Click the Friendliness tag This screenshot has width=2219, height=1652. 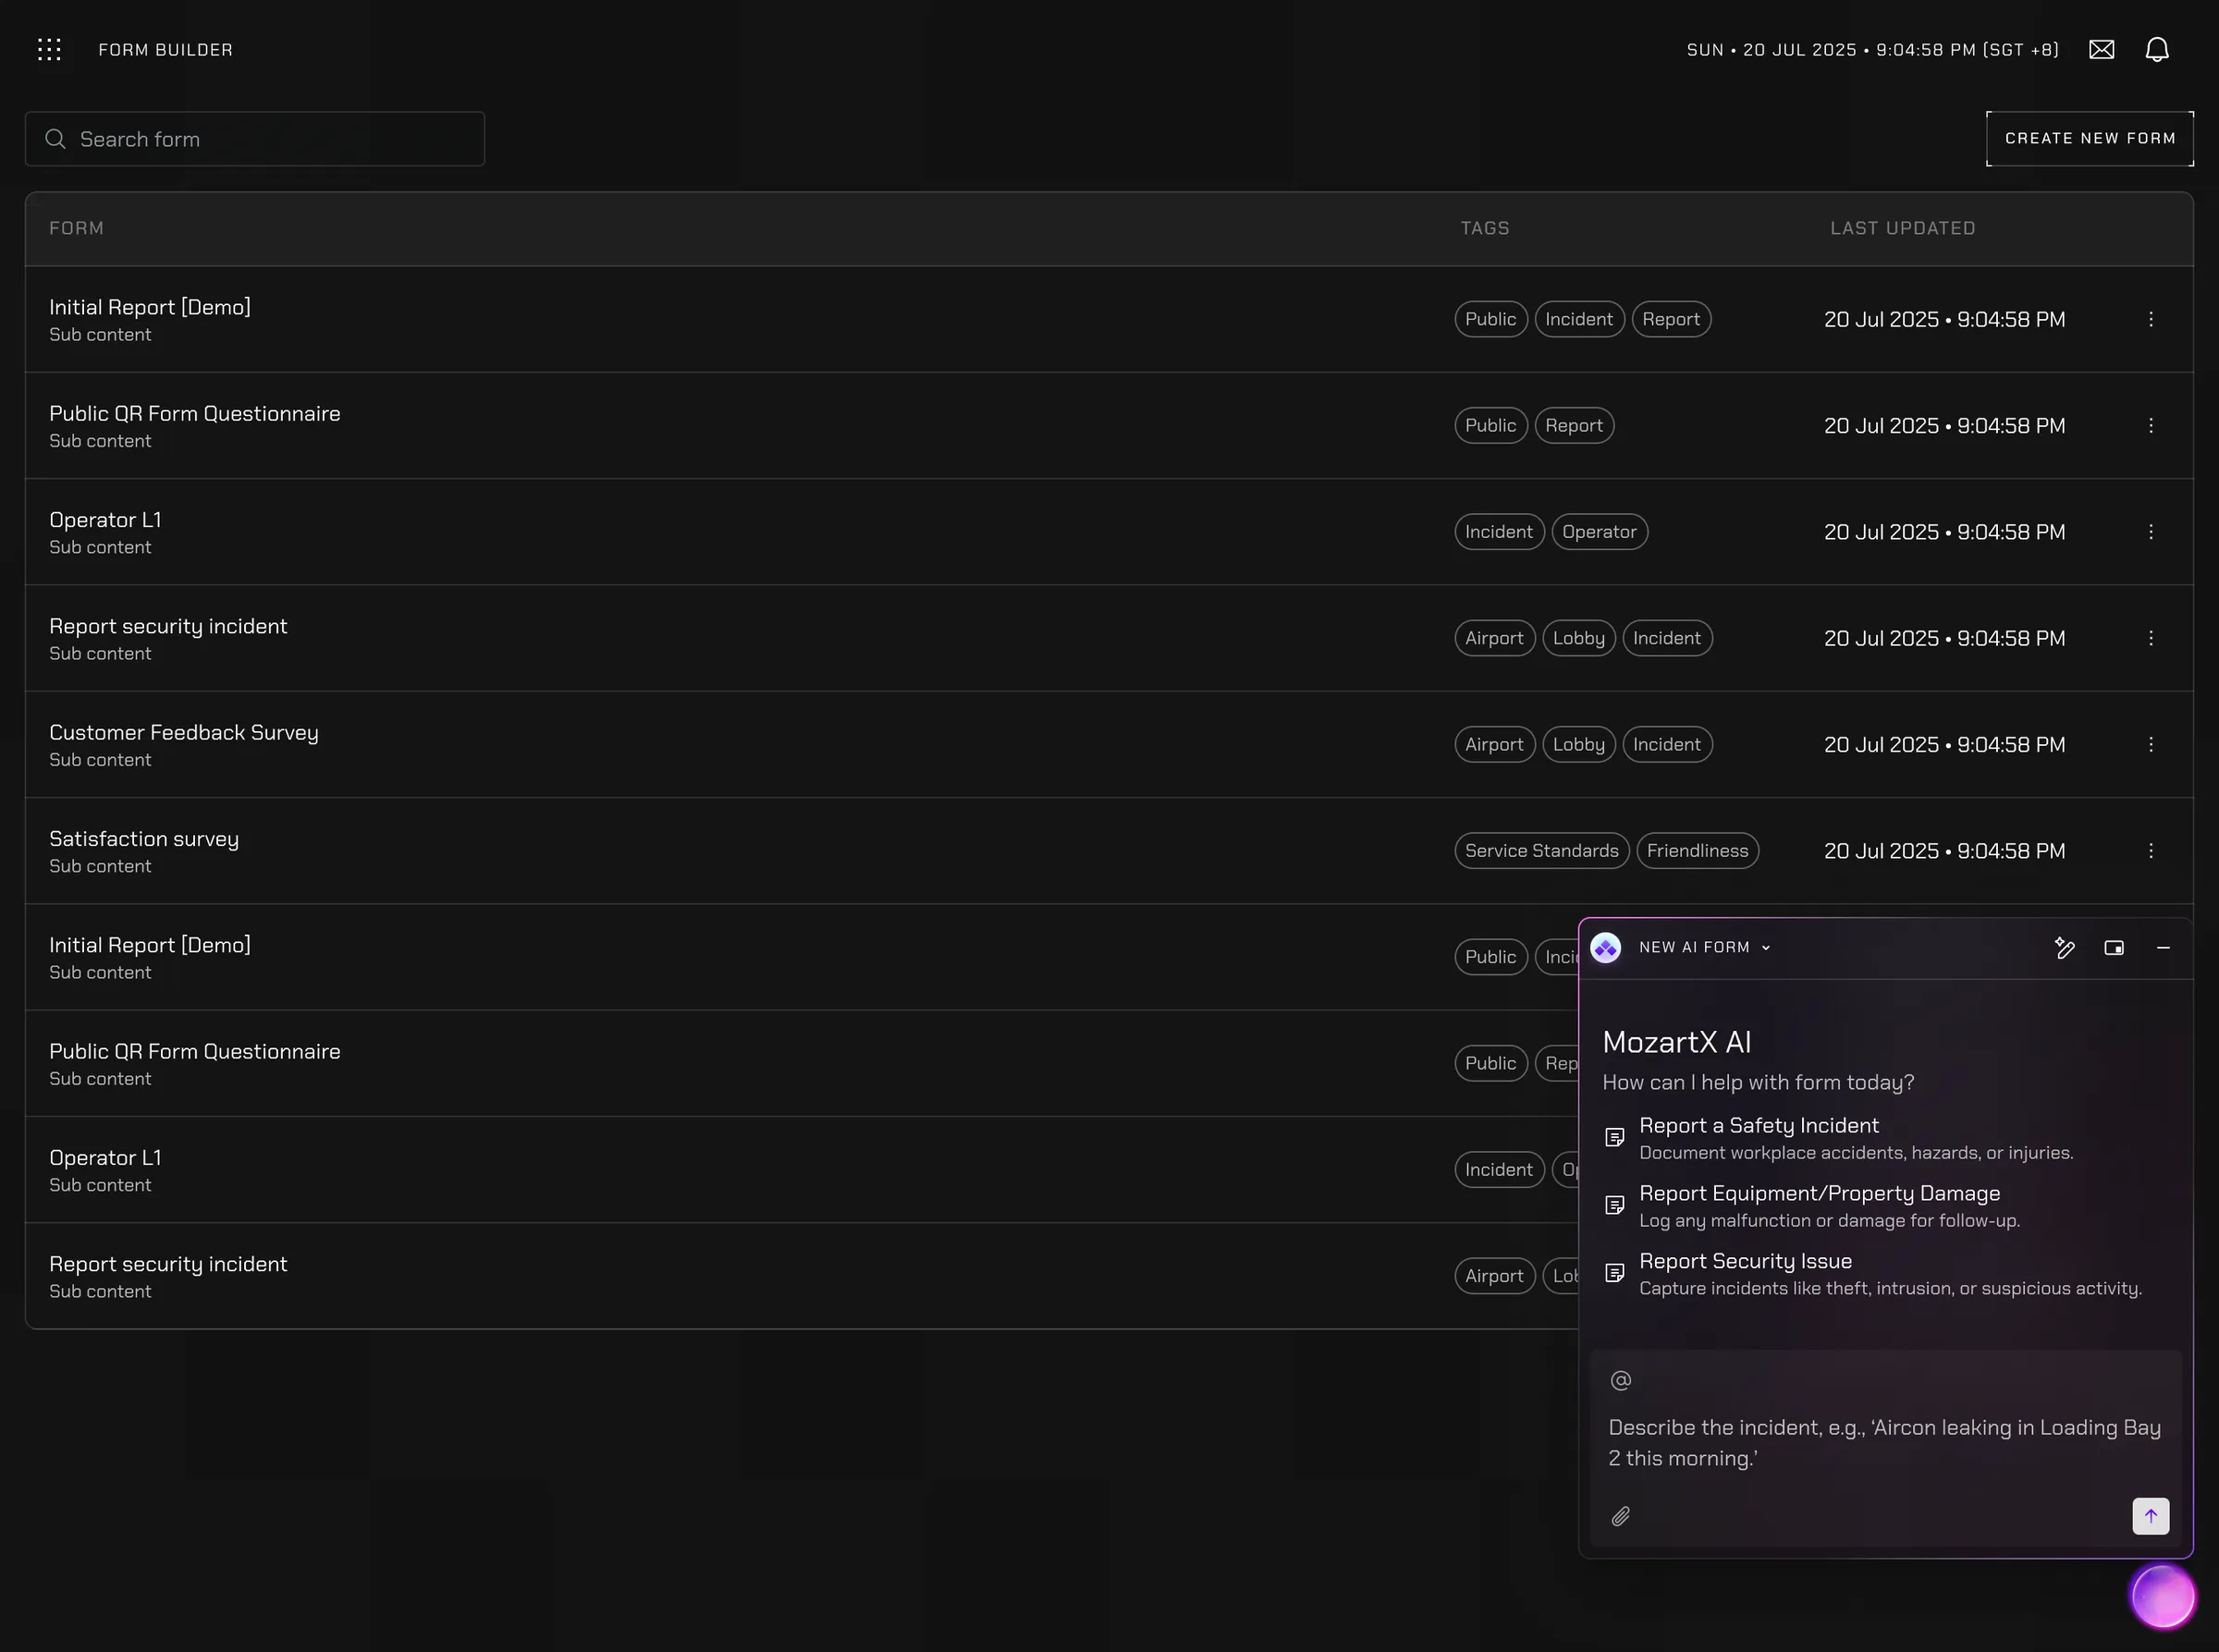pos(1698,850)
